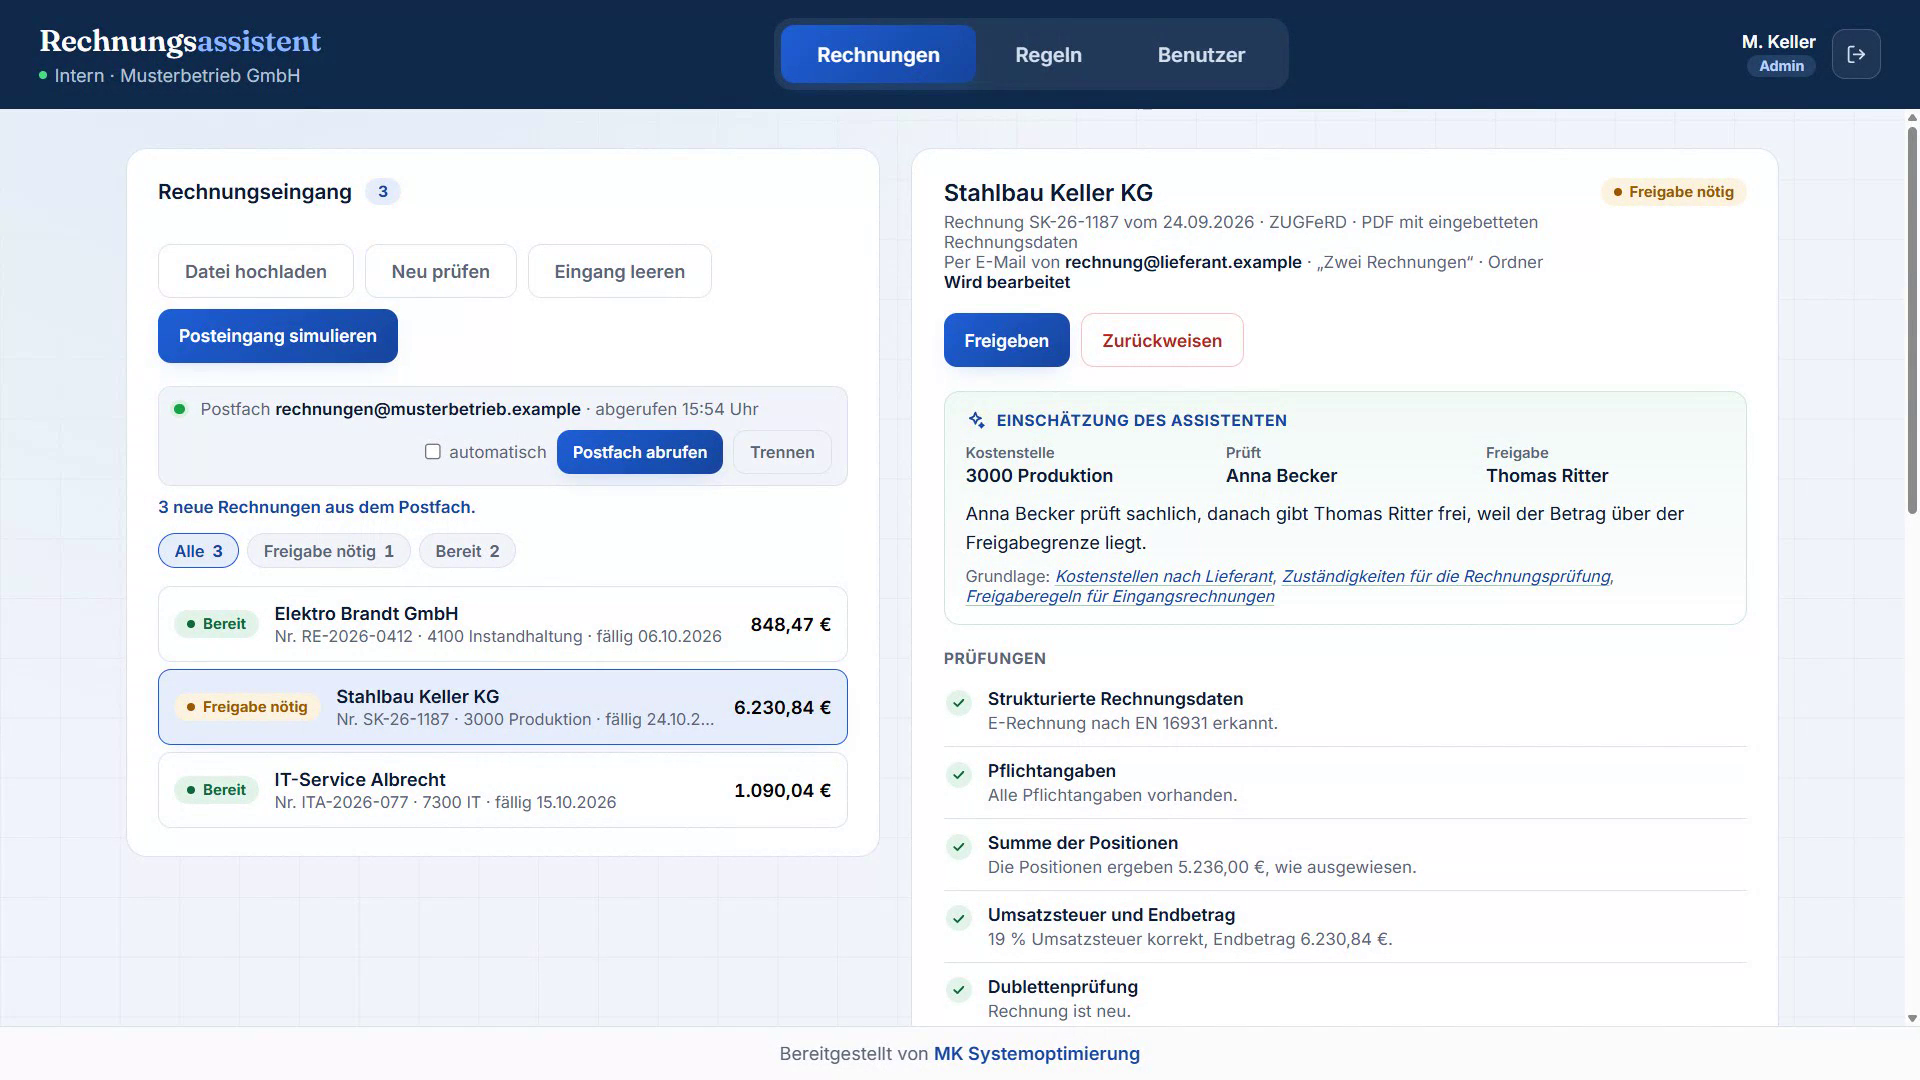Select the IT-Service Albrecht invoice row
Viewport: 1920px width, 1080px height.
pyautogui.click(x=503, y=790)
